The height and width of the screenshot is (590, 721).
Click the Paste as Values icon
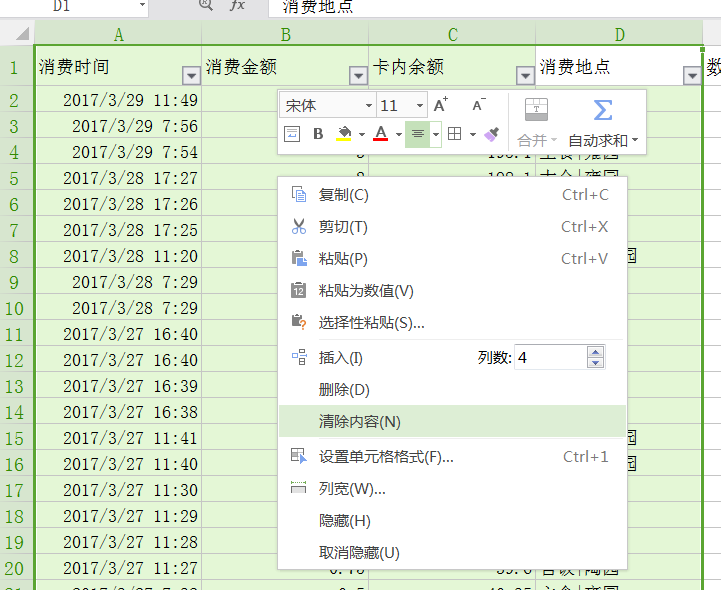(x=299, y=291)
